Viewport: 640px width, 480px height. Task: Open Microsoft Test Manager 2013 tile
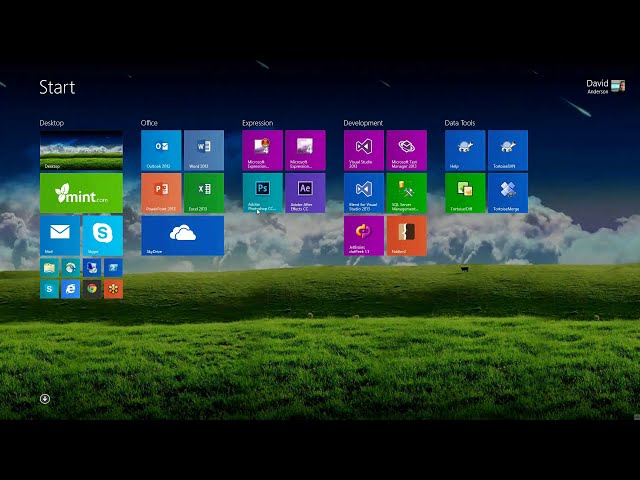(406, 150)
